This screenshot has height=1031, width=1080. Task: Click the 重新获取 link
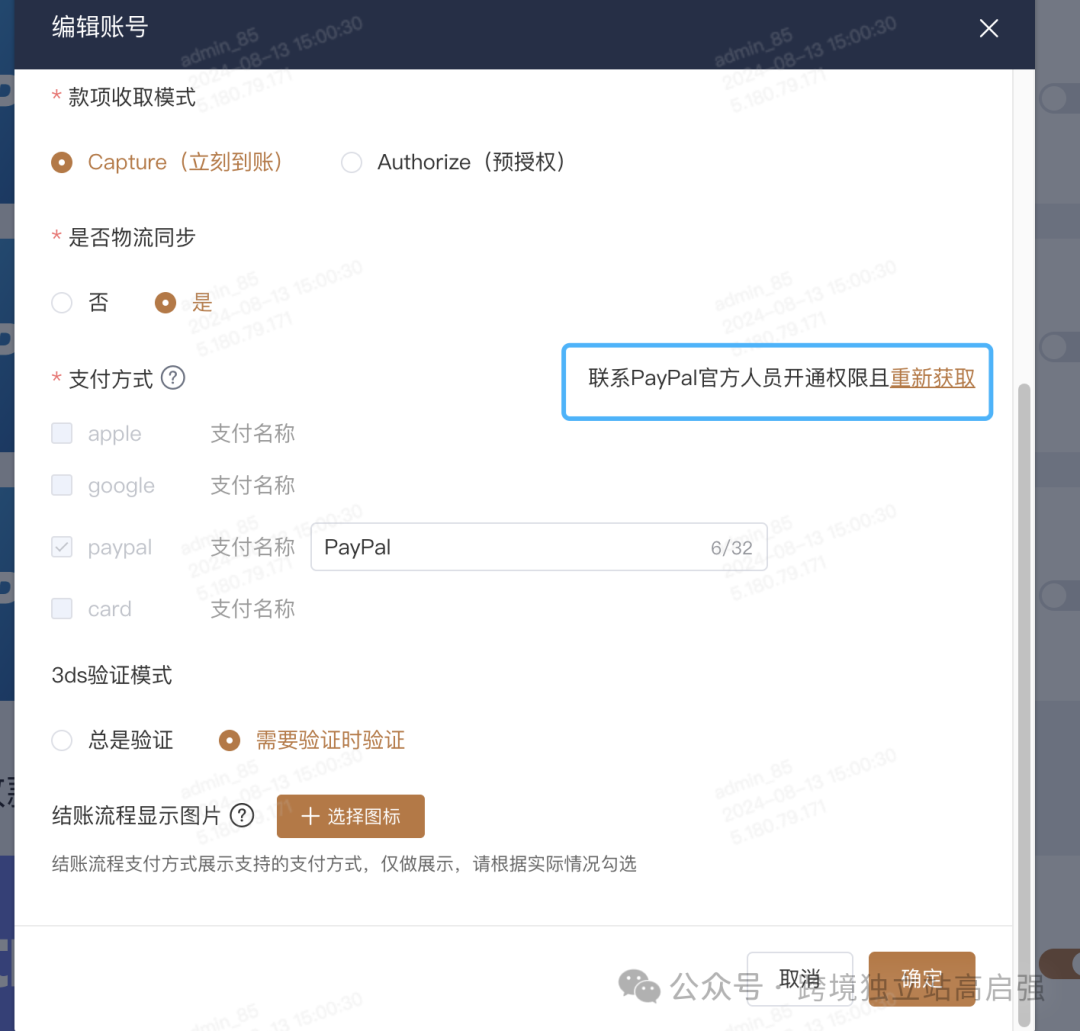[933, 378]
